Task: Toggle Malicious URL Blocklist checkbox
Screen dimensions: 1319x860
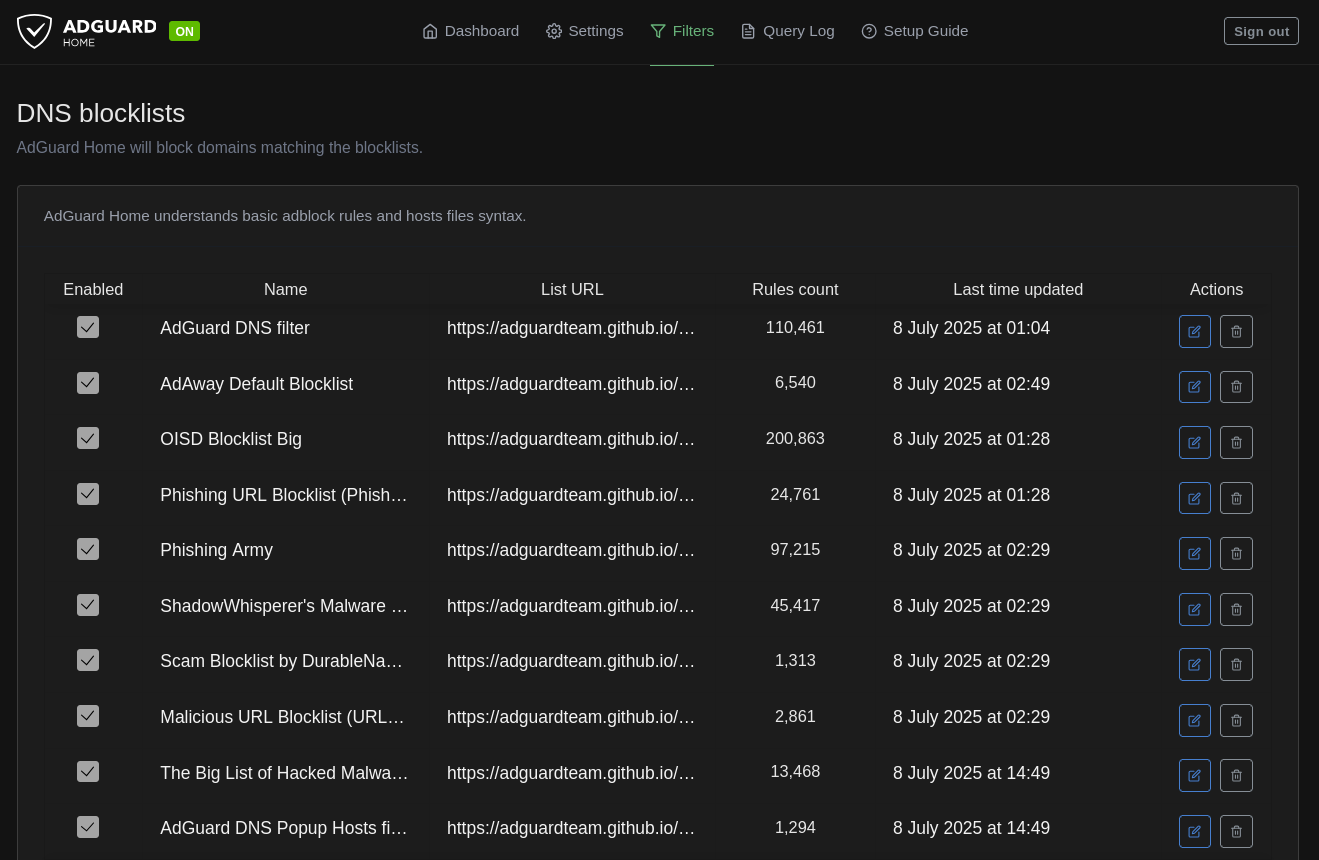Action: coord(88,716)
